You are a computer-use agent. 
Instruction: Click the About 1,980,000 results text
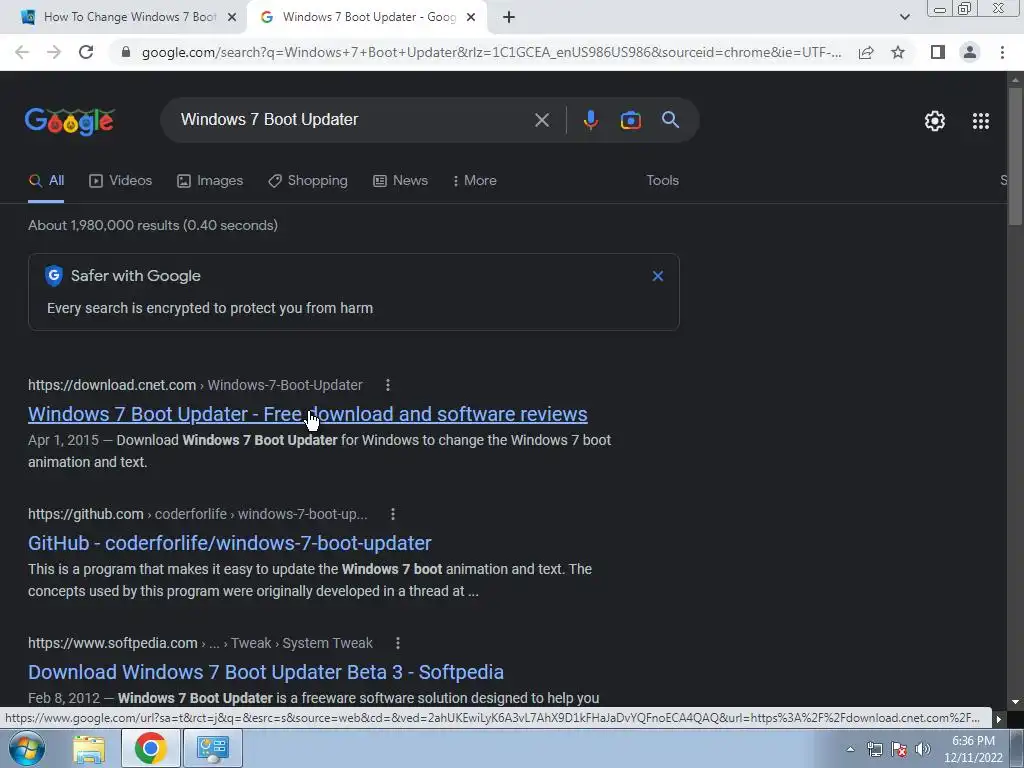point(153,225)
